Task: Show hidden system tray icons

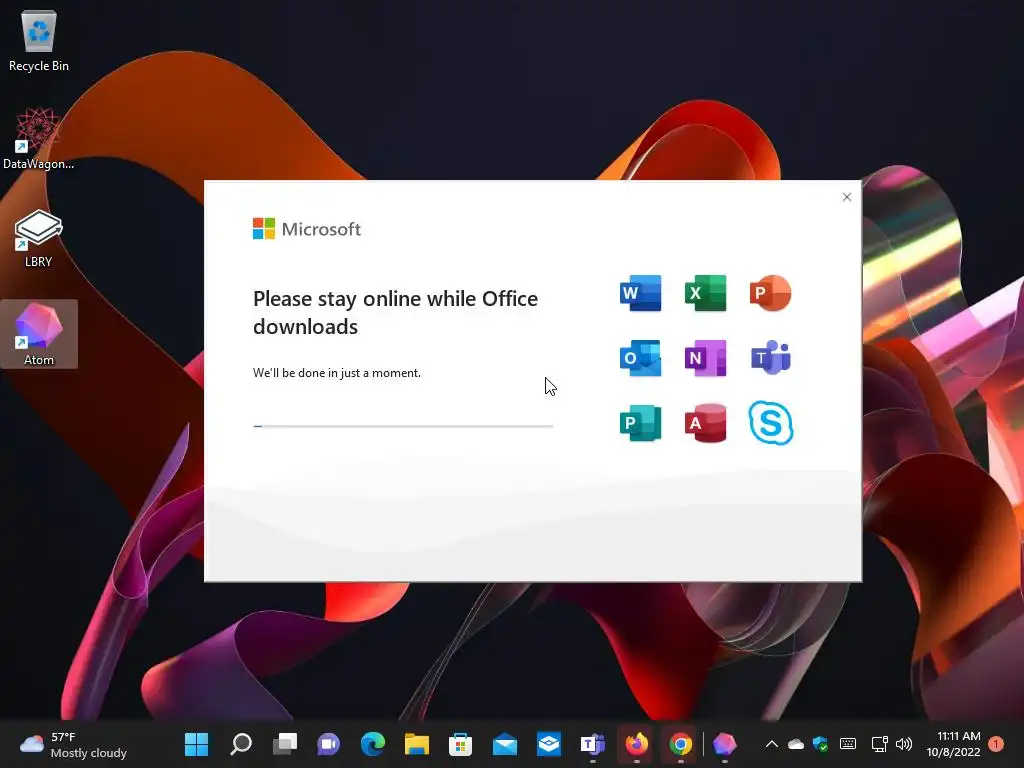Action: coord(771,744)
